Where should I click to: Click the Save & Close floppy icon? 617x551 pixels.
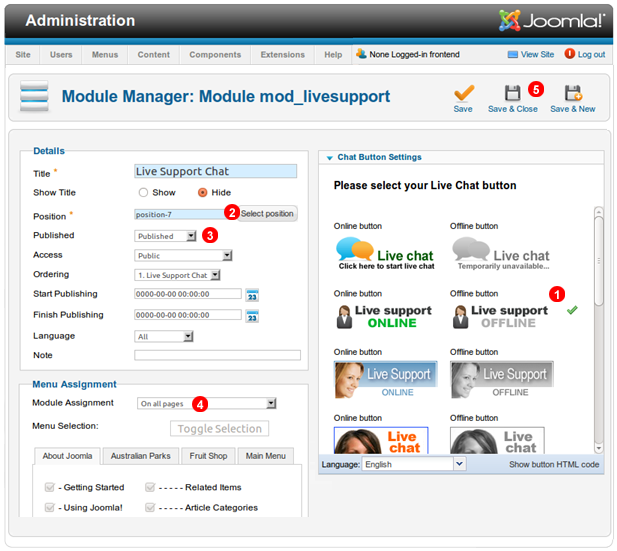[512, 93]
